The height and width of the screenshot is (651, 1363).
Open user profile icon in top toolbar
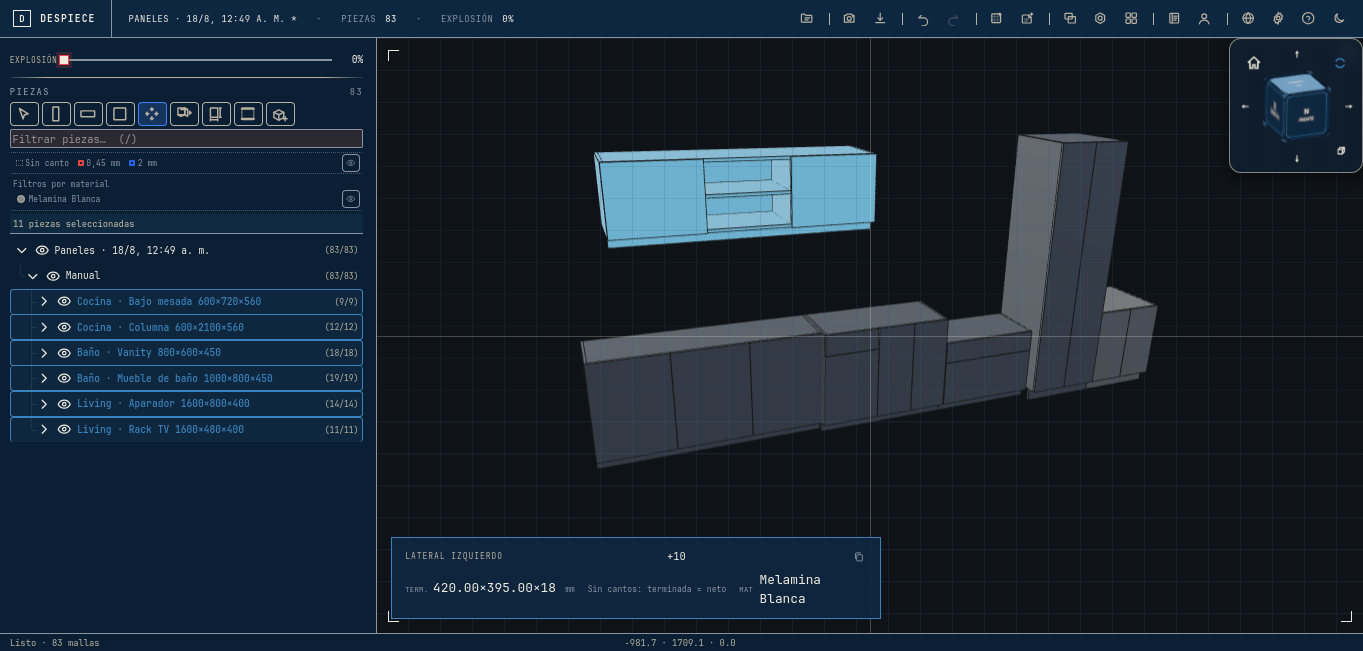pyautogui.click(x=1204, y=18)
